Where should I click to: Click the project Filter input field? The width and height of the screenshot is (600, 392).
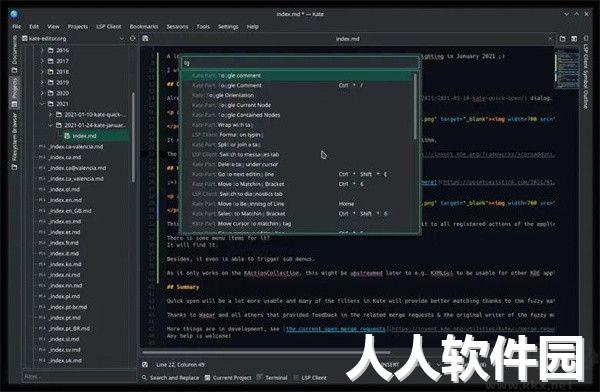tap(79, 377)
